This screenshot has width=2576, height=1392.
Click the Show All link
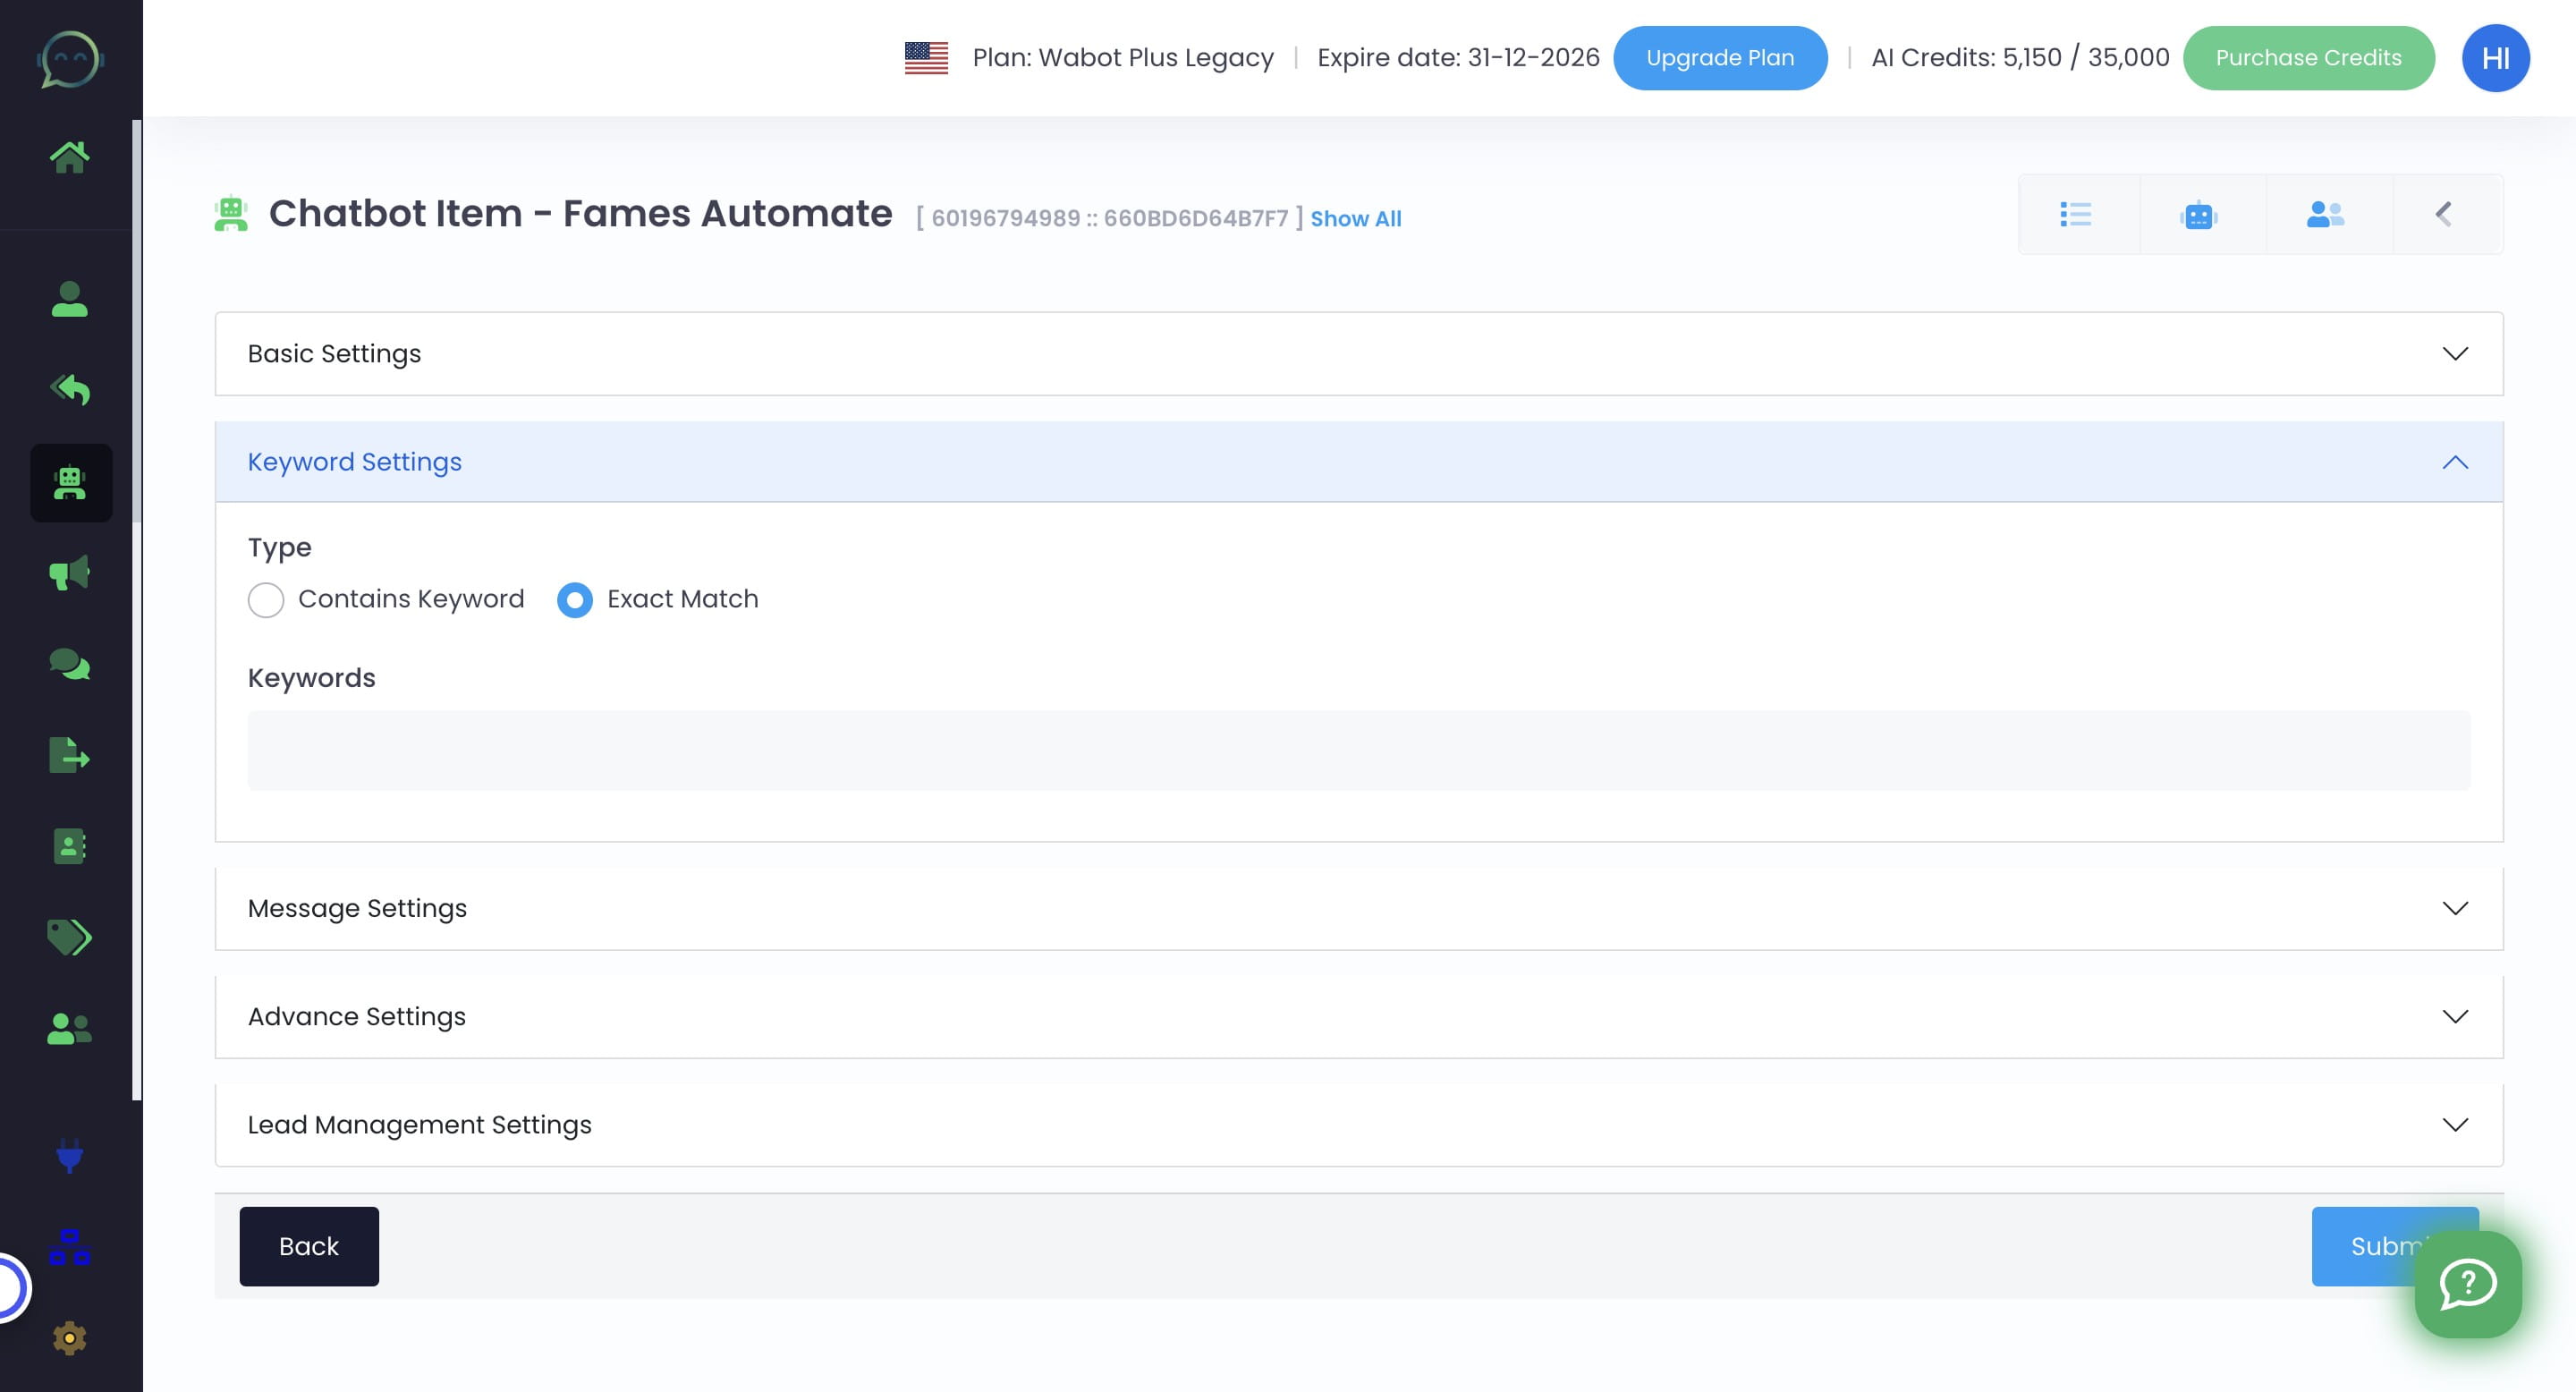point(1355,219)
